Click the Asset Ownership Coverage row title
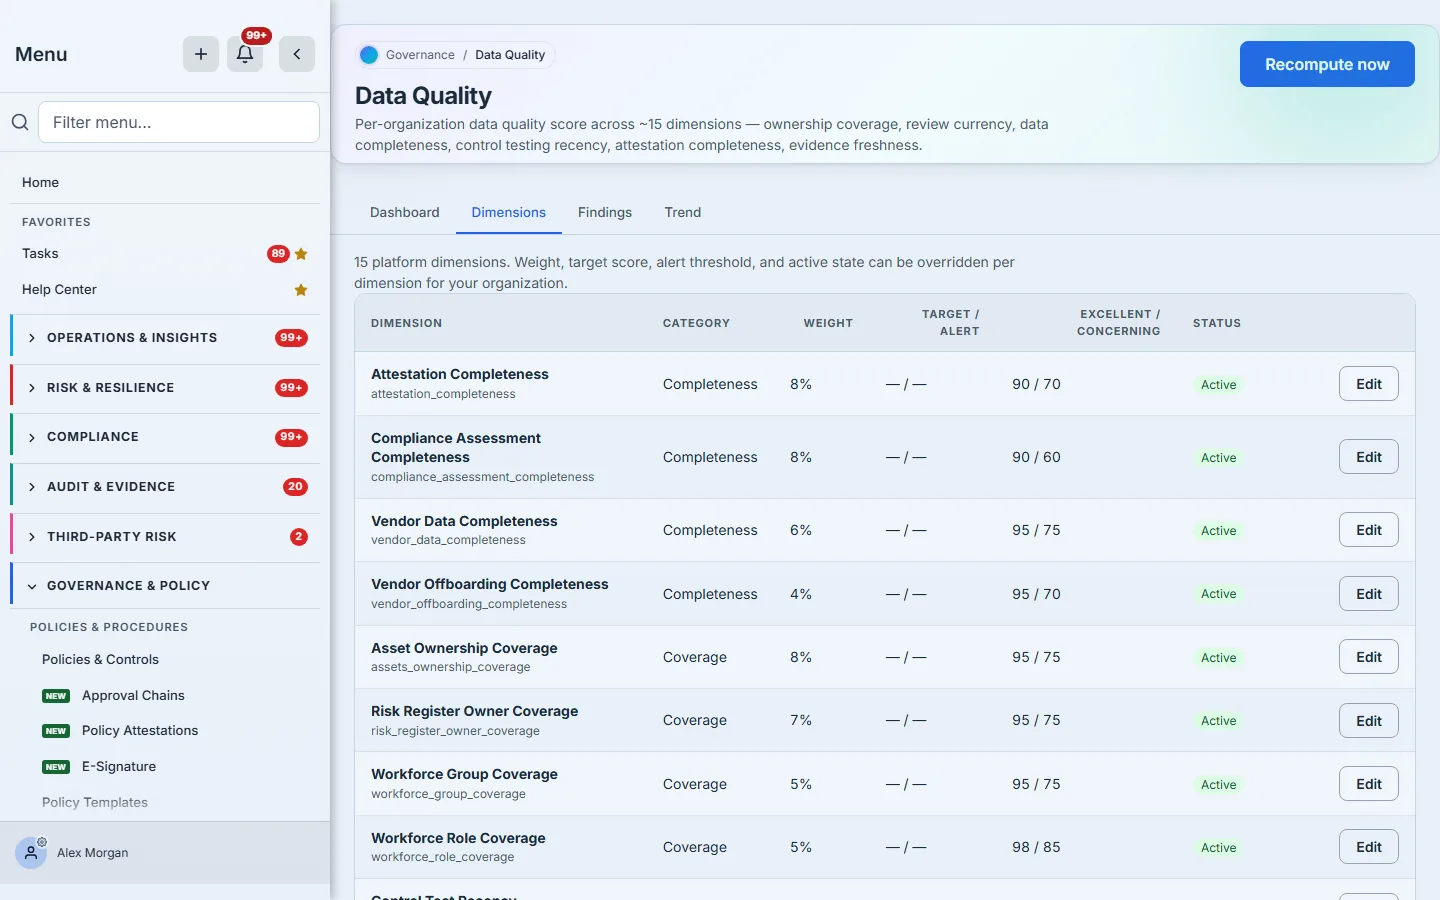The height and width of the screenshot is (900, 1440). (x=464, y=648)
